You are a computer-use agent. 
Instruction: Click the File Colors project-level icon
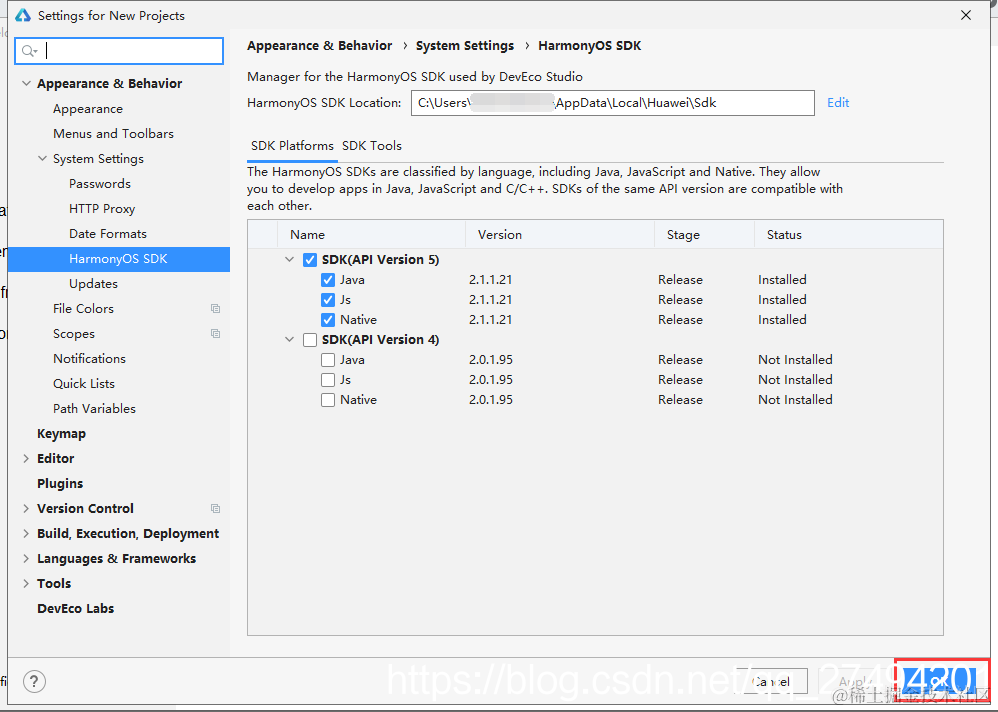pos(216,309)
